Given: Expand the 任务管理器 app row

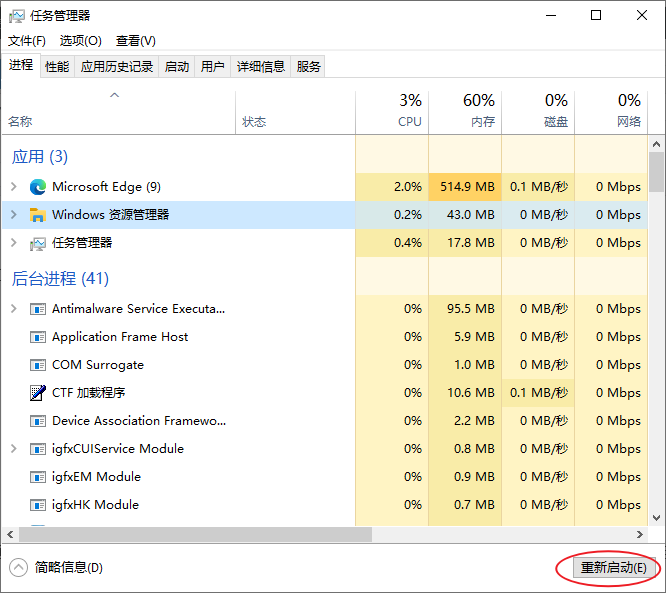Looking at the screenshot, I should pos(14,243).
